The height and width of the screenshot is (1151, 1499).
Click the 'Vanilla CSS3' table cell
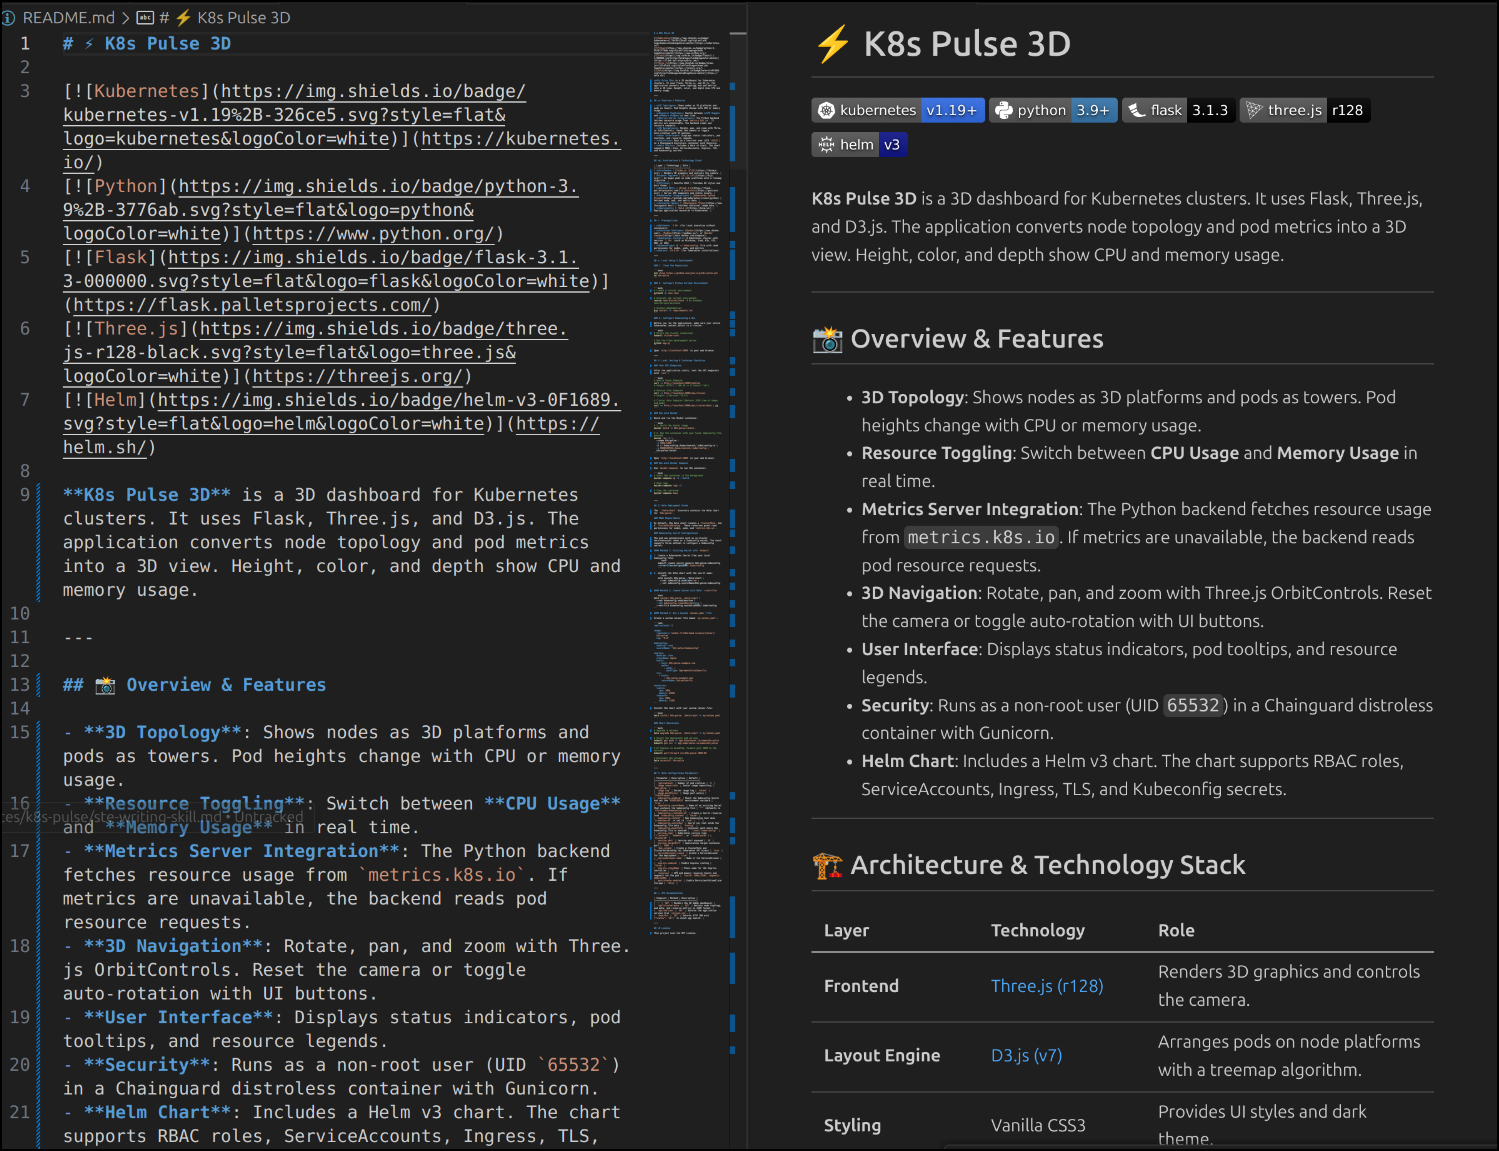(x=1038, y=1126)
